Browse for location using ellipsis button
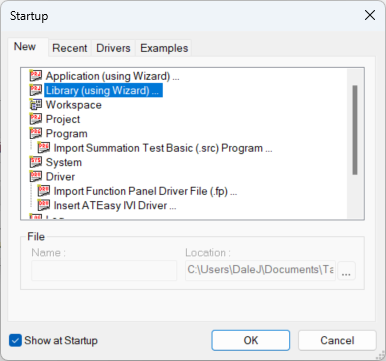Image resolution: width=386 pixels, height=361 pixels. [x=346, y=271]
